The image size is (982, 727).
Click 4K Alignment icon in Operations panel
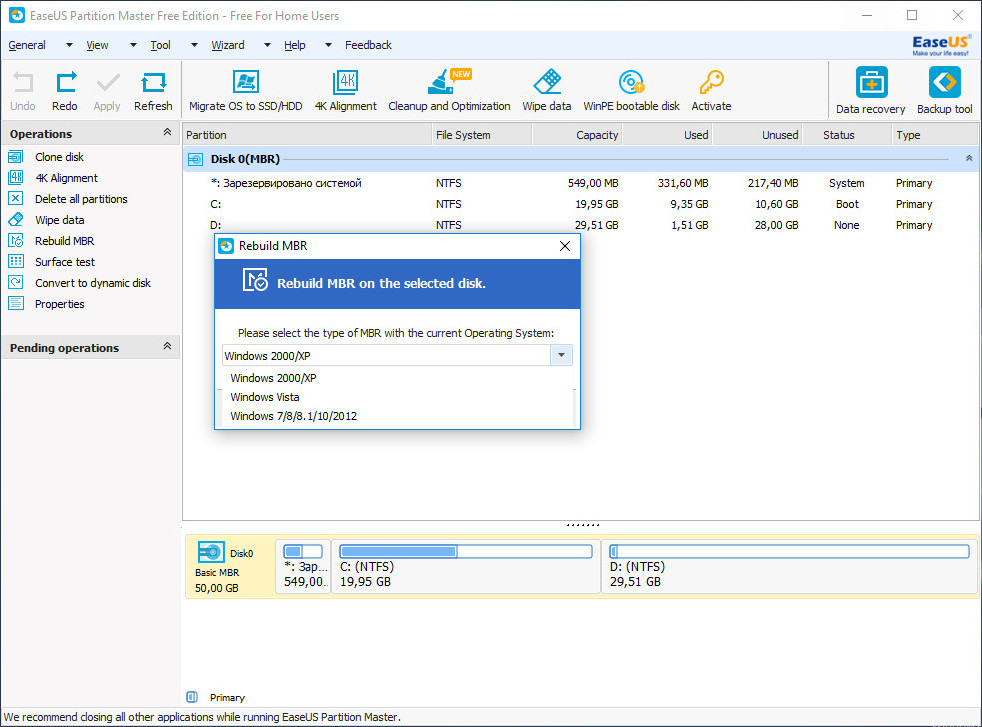pos(16,178)
